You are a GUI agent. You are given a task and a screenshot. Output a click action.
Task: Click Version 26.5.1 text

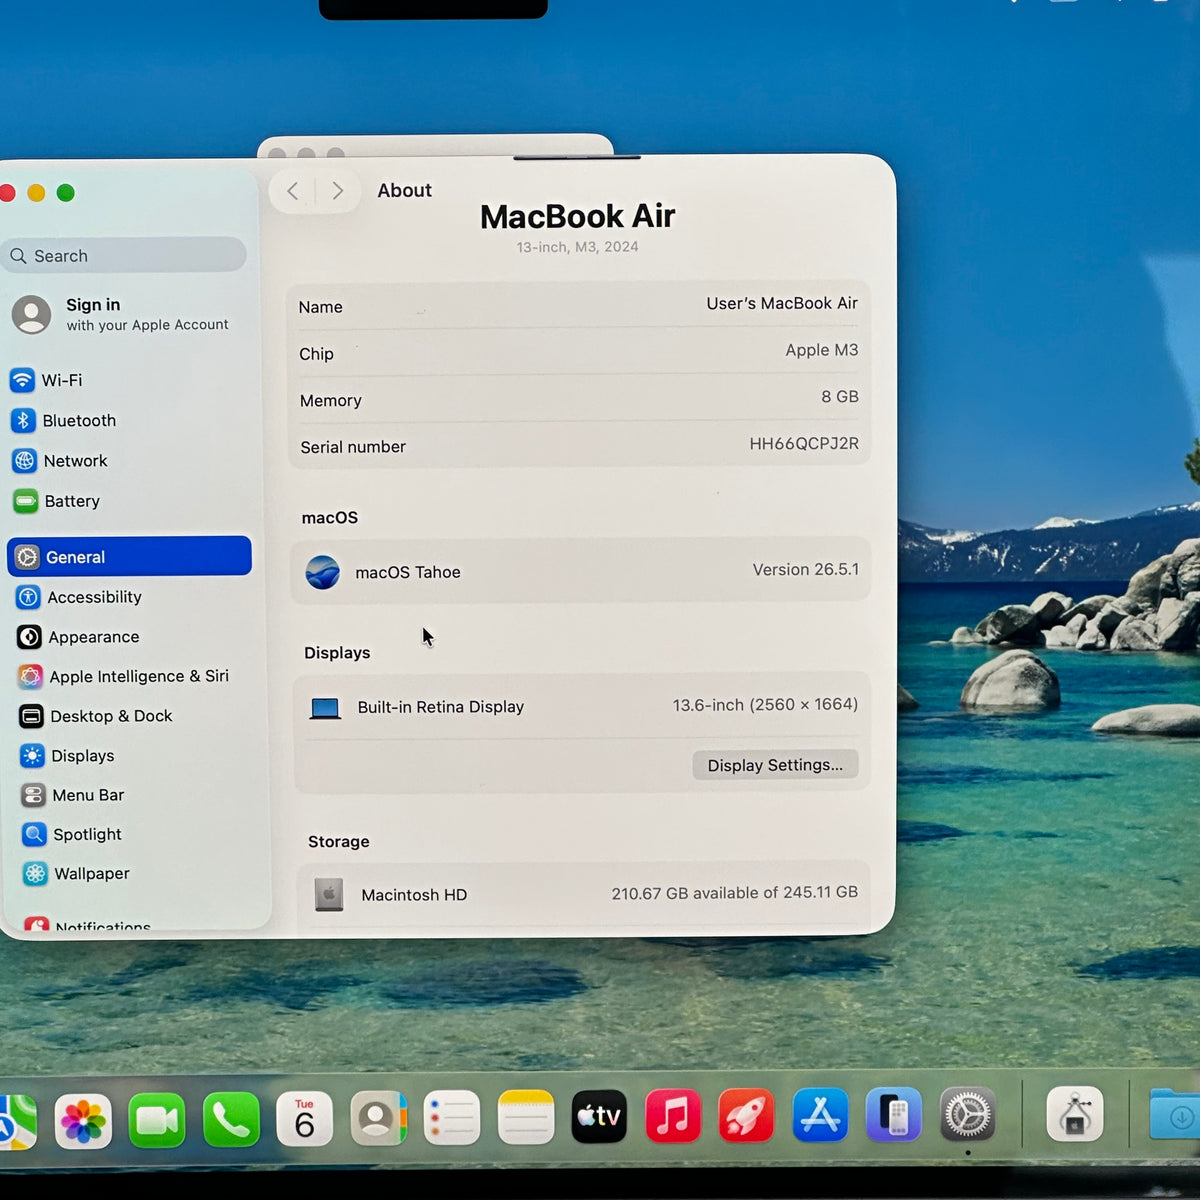806,569
